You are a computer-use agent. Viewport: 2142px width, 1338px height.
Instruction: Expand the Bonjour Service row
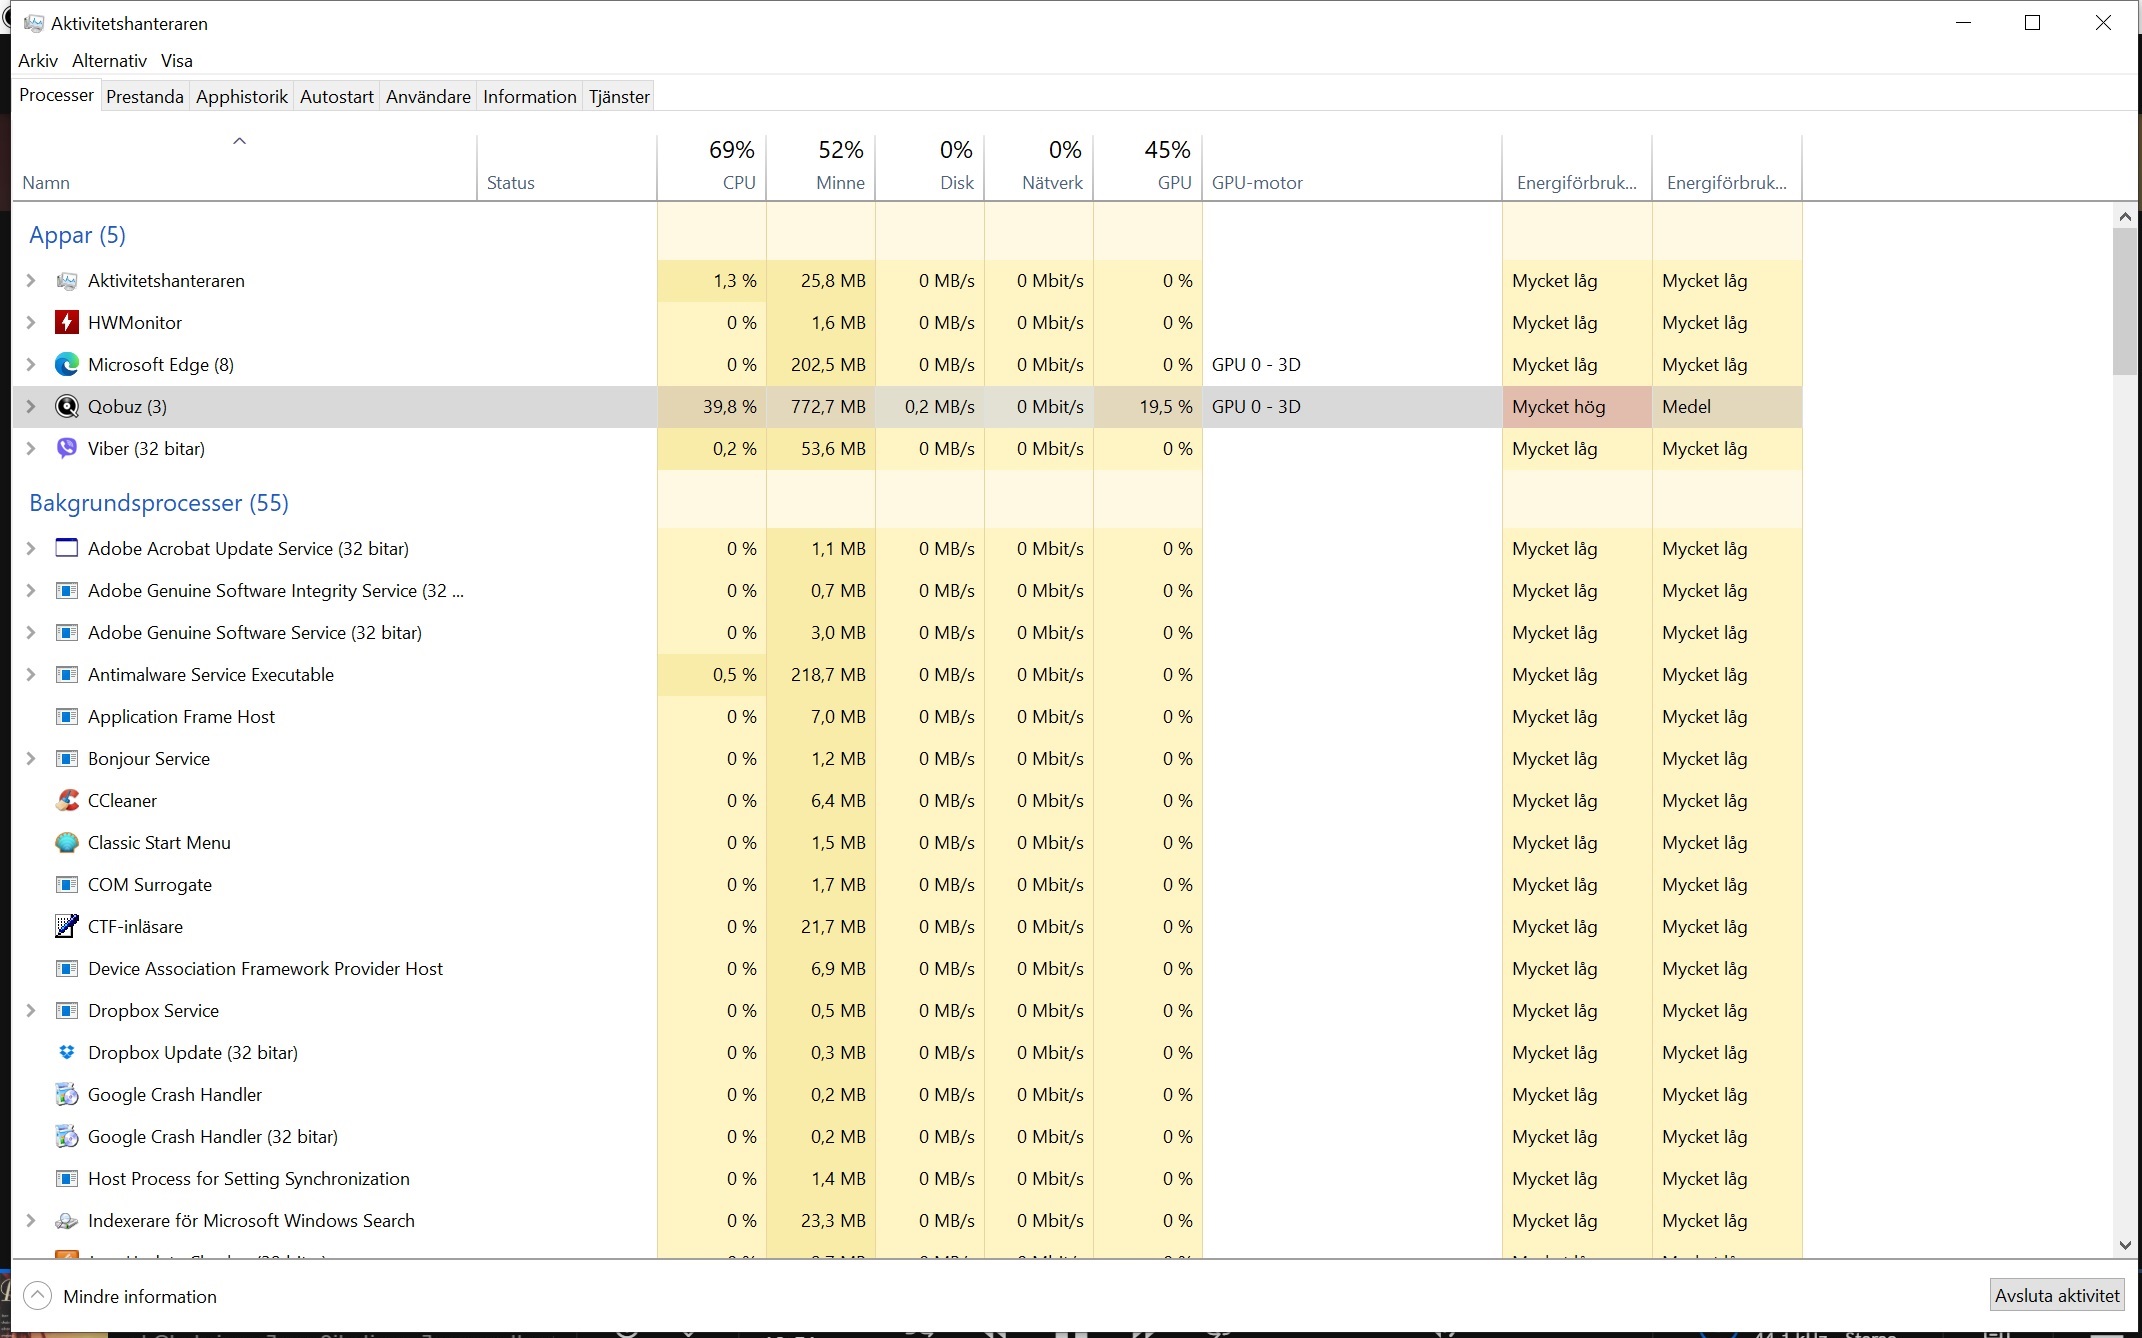pos(31,759)
